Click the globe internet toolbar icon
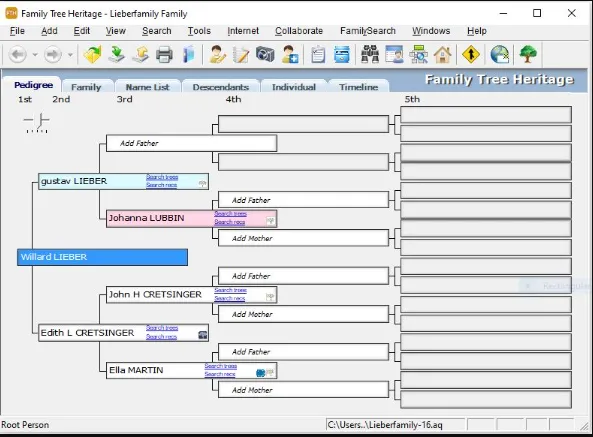Image resolution: width=593 pixels, height=437 pixels. pos(499,54)
